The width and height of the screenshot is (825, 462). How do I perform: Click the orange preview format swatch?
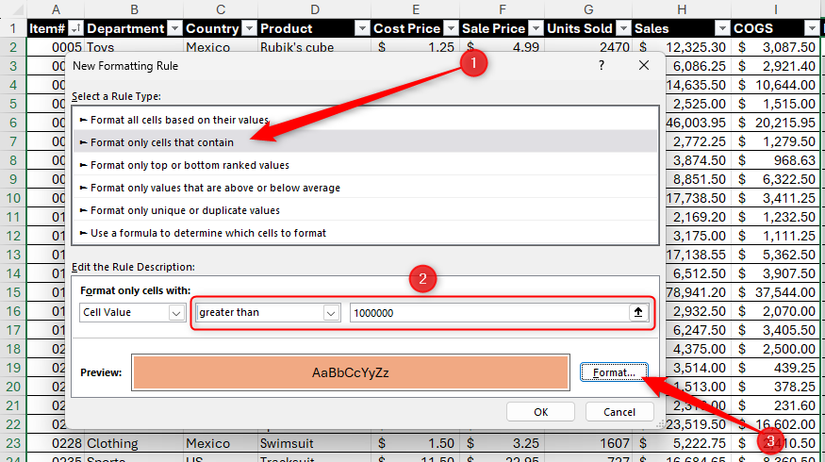350,373
